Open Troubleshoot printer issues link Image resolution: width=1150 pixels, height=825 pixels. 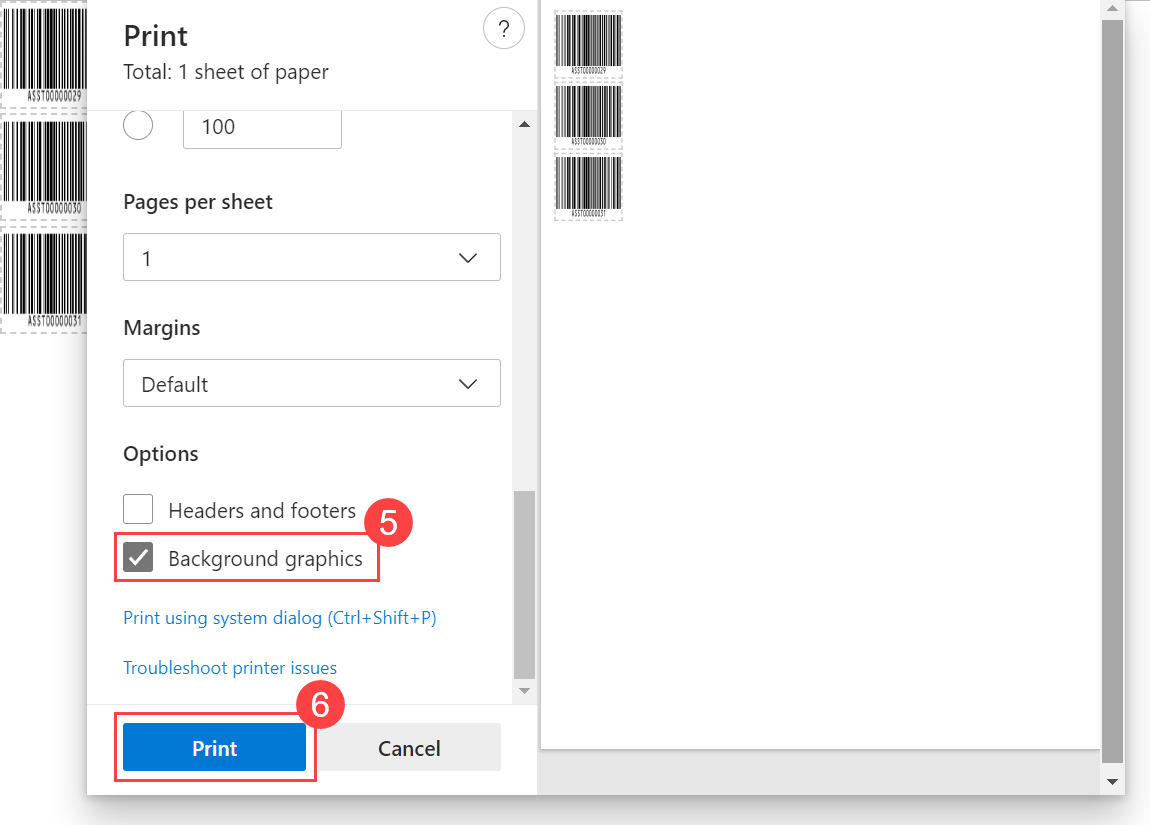pyautogui.click(x=230, y=668)
